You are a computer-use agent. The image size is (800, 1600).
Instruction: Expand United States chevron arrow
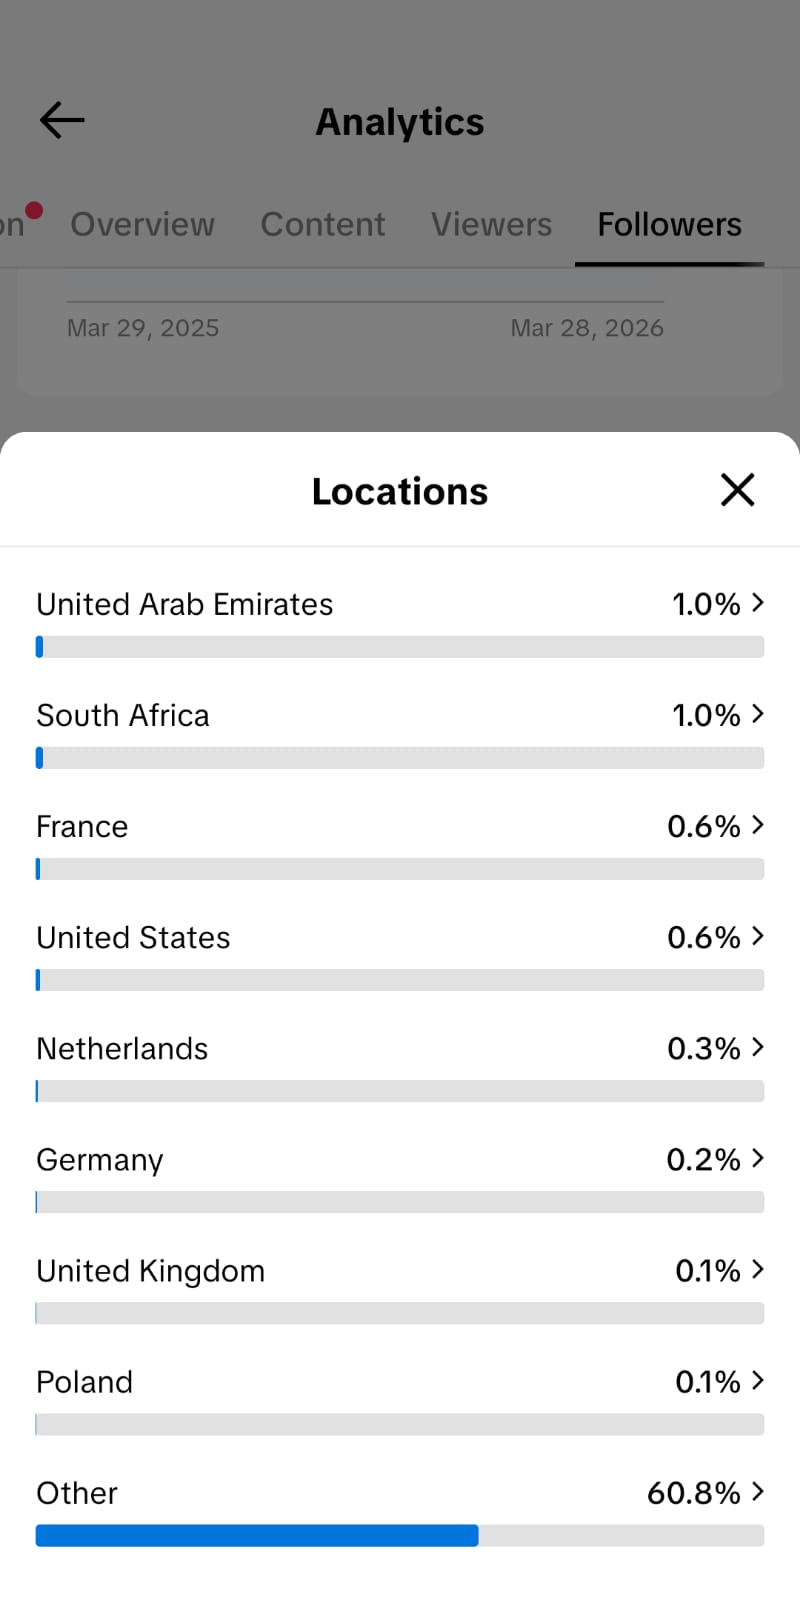click(x=758, y=936)
